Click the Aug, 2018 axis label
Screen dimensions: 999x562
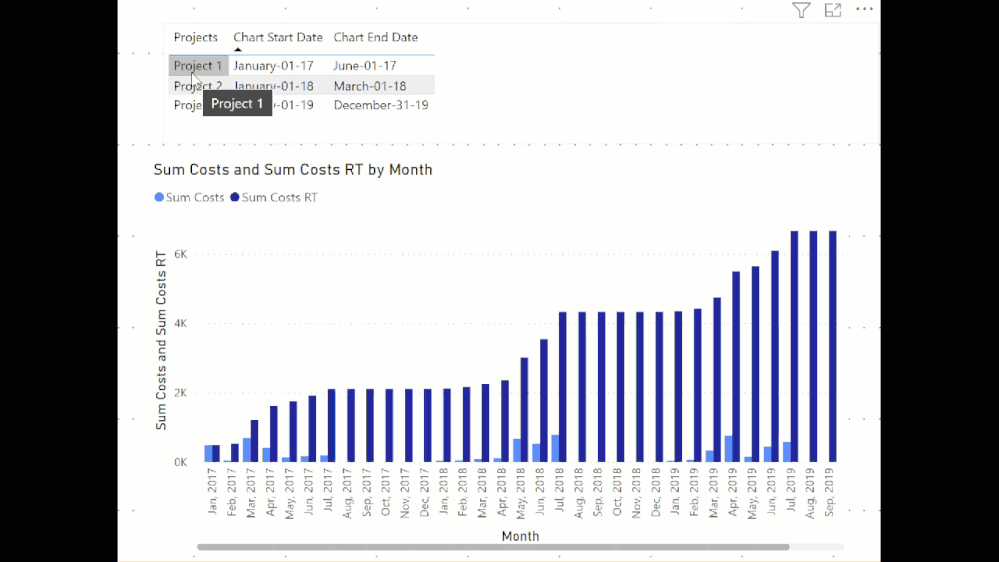coord(579,493)
